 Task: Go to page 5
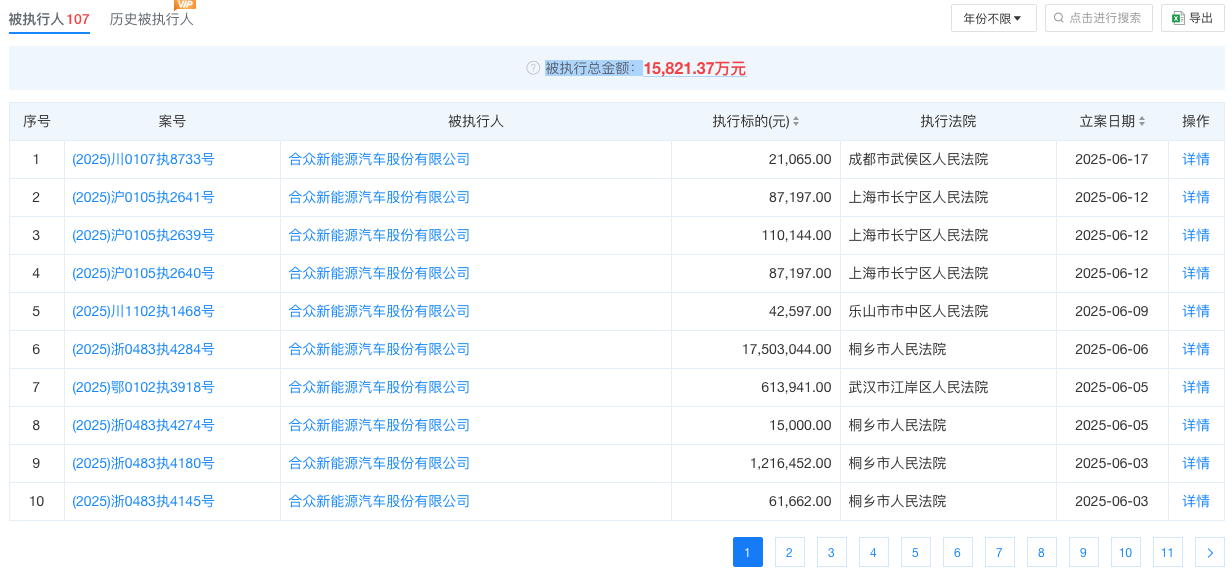pyautogui.click(x=915, y=552)
